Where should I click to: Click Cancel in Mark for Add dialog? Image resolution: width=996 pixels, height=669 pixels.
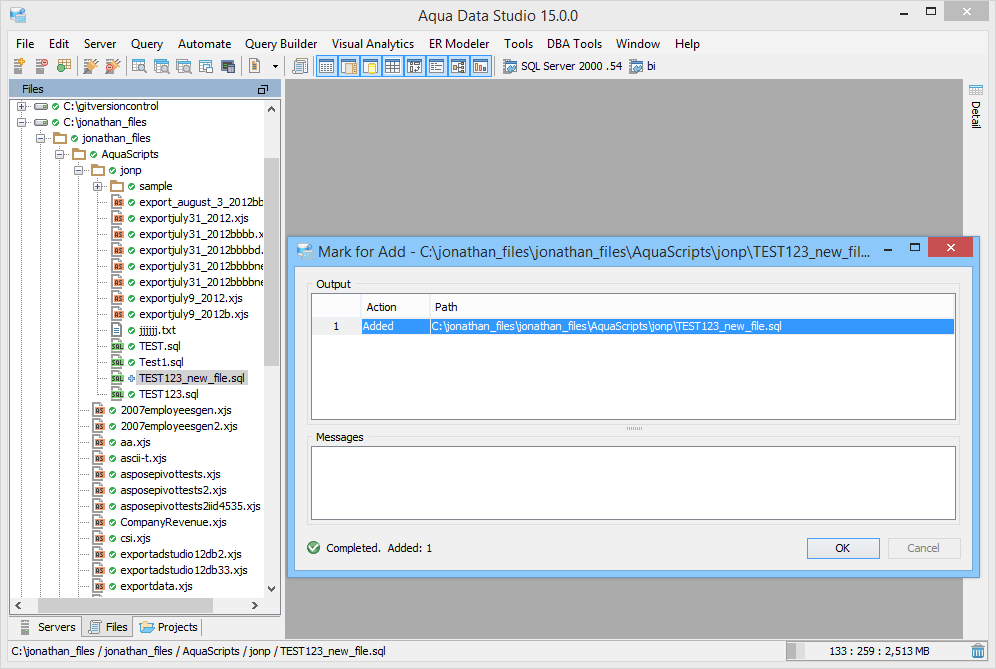[924, 548]
